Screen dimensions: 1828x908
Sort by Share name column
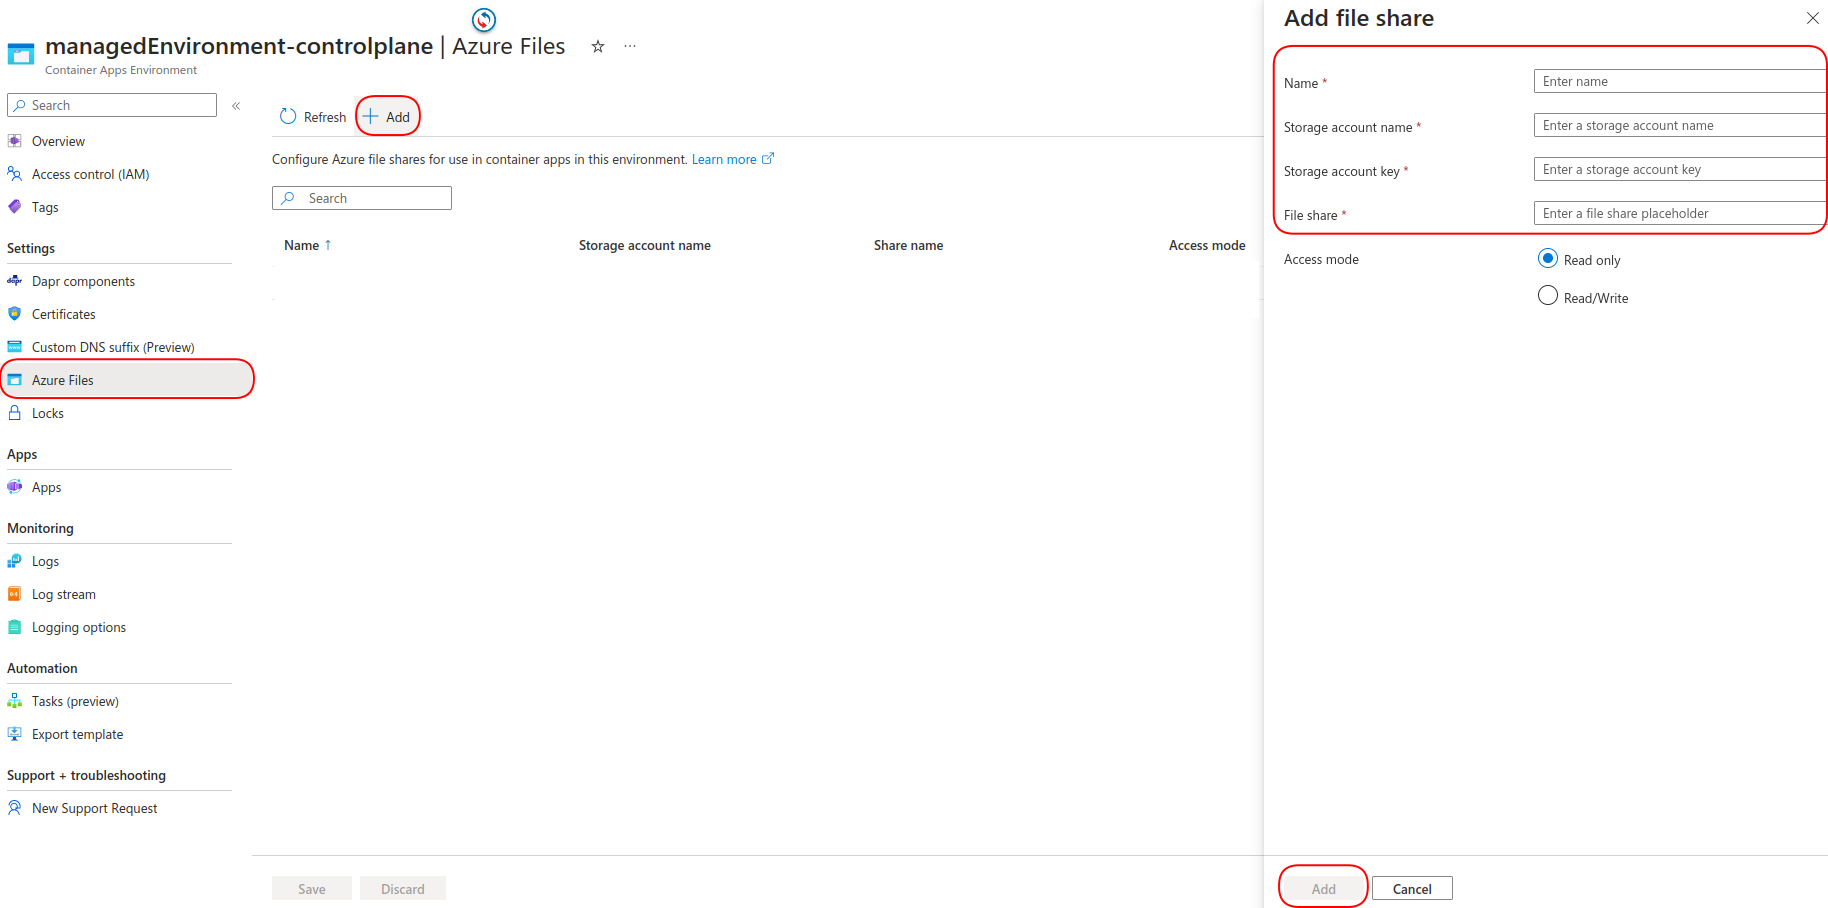(x=908, y=245)
